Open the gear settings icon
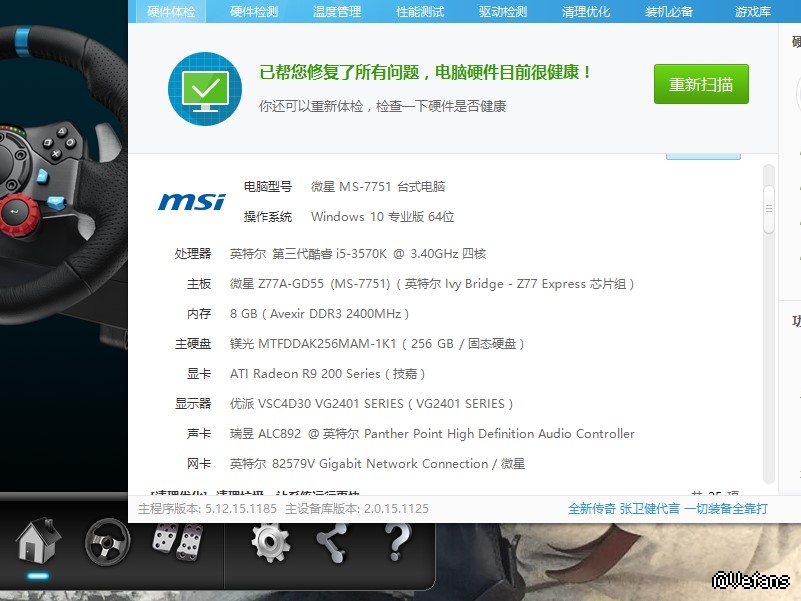 coord(269,542)
